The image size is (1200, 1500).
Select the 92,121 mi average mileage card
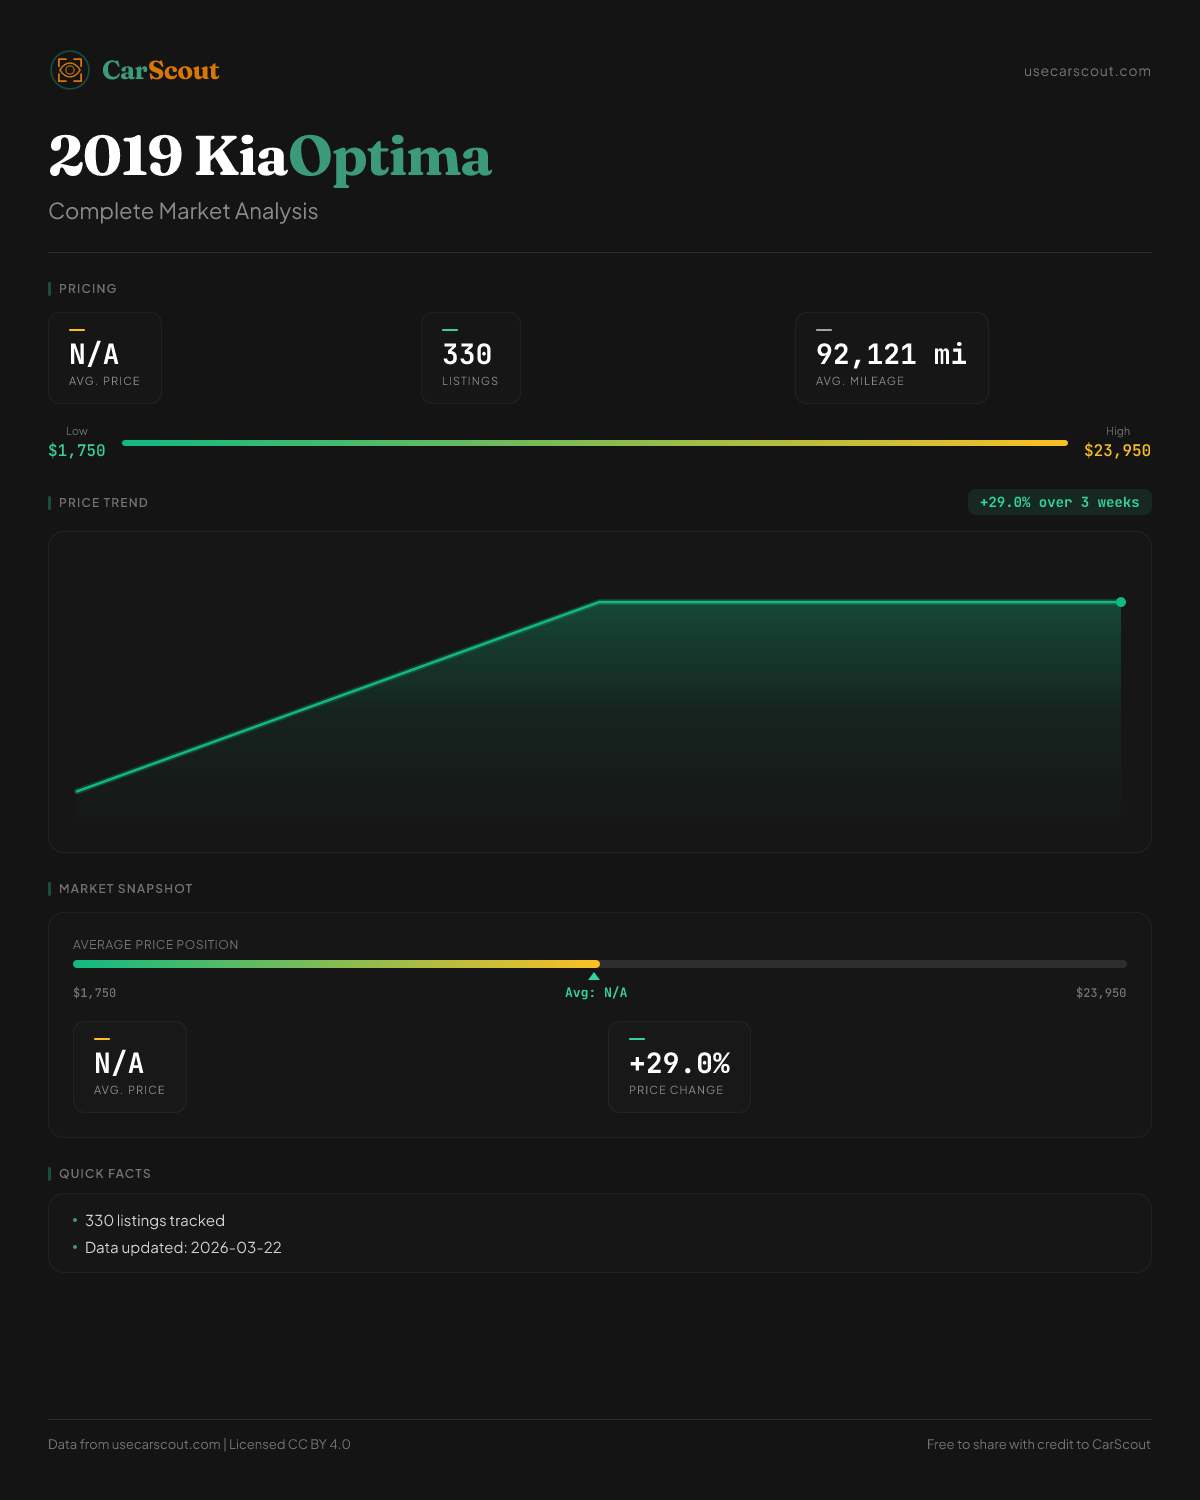tap(891, 358)
